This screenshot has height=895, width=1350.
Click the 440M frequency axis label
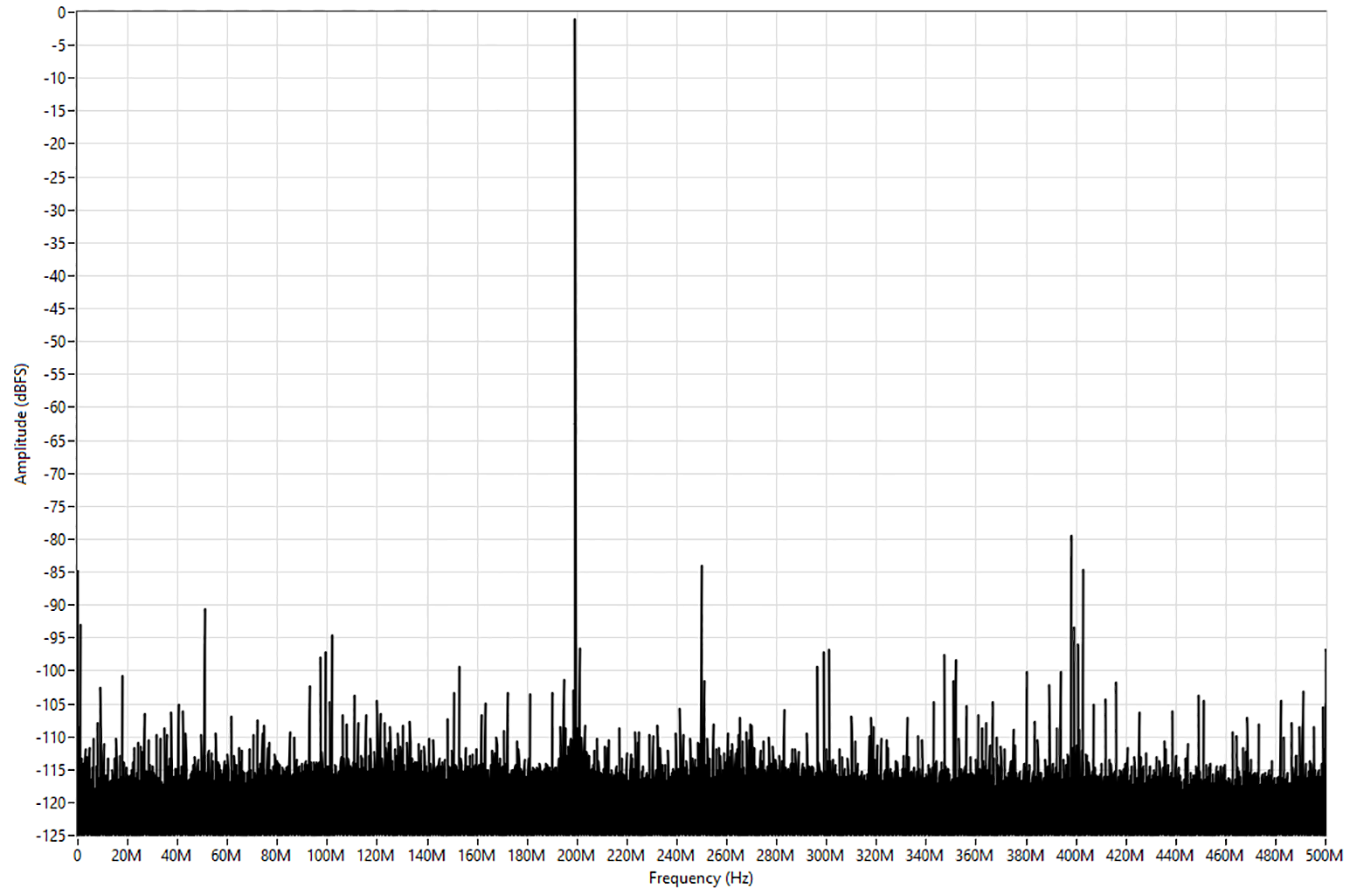[x=1175, y=857]
